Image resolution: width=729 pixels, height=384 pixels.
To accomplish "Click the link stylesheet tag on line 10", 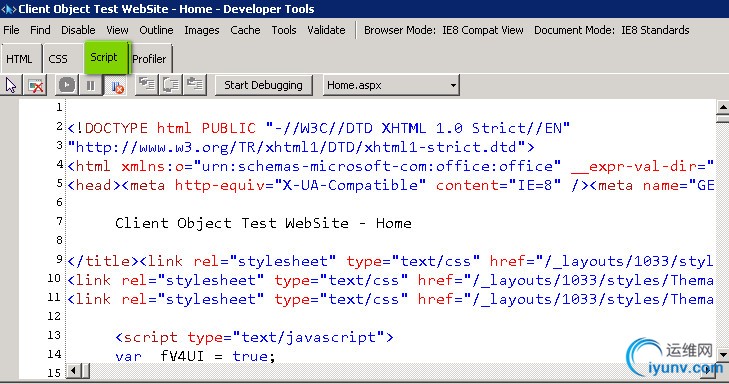I will [391, 280].
